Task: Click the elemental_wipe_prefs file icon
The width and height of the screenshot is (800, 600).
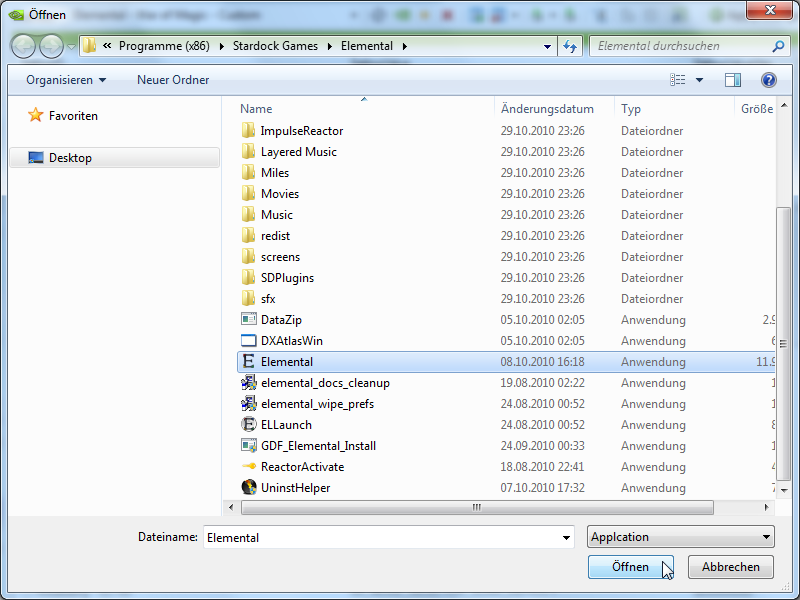Action: pyautogui.click(x=249, y=404)
